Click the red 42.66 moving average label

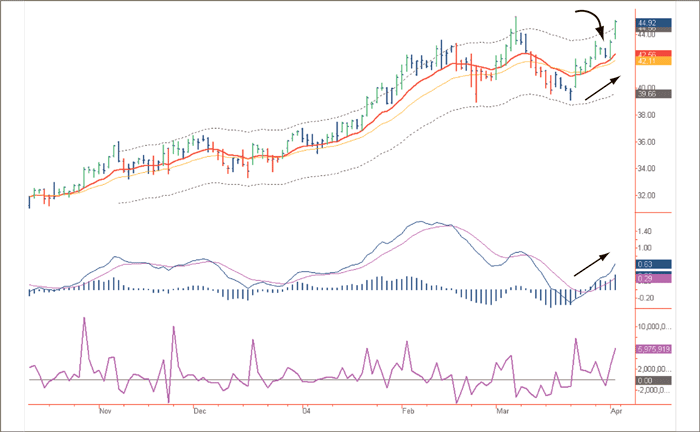(x=651, y=54)
